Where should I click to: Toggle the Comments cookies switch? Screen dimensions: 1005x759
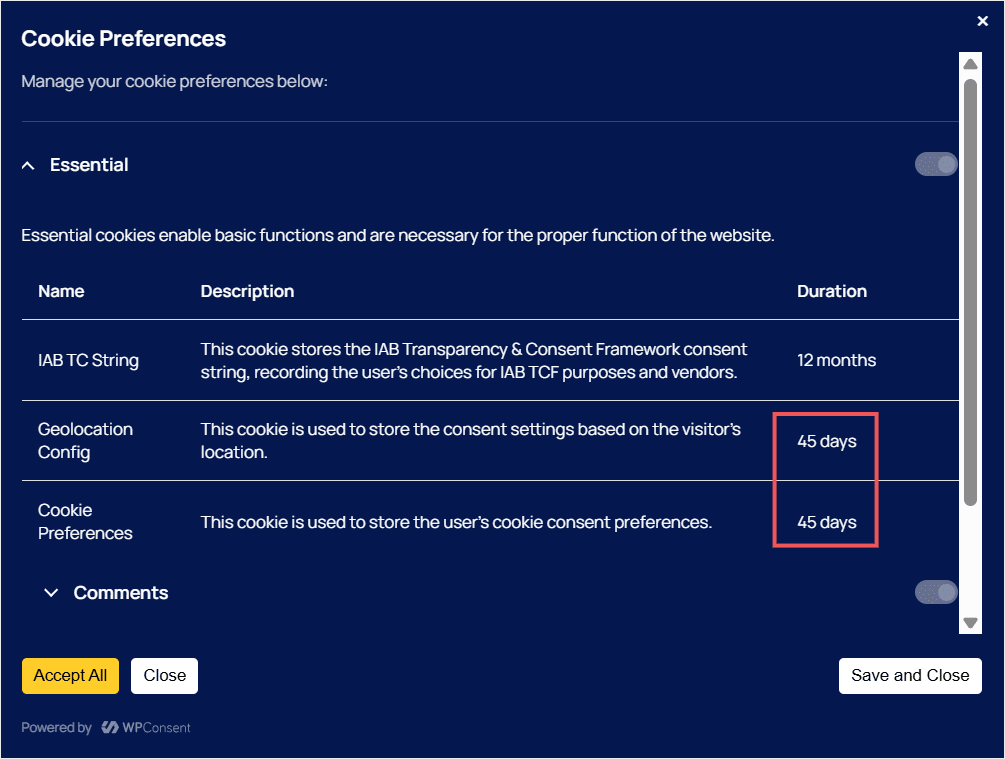point(936,592)
